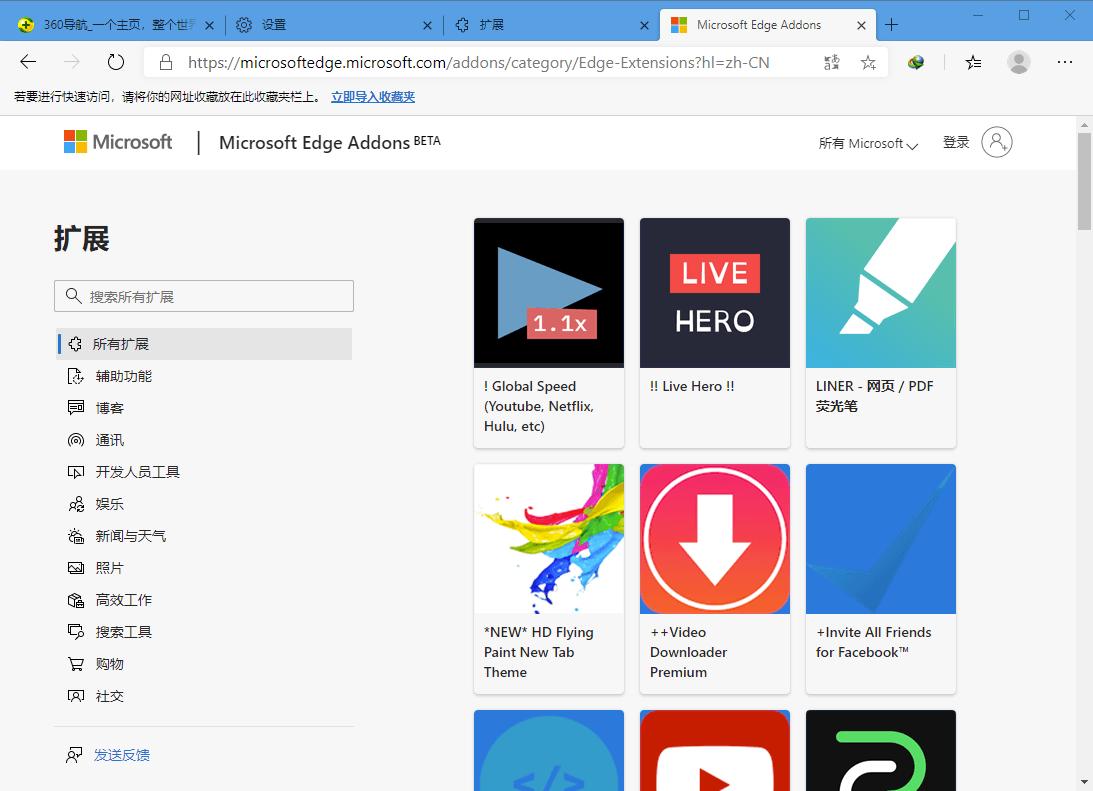Open the green P logo extension thumbnail
Viewport: 1093px width, 791px height.
point(880,751)
